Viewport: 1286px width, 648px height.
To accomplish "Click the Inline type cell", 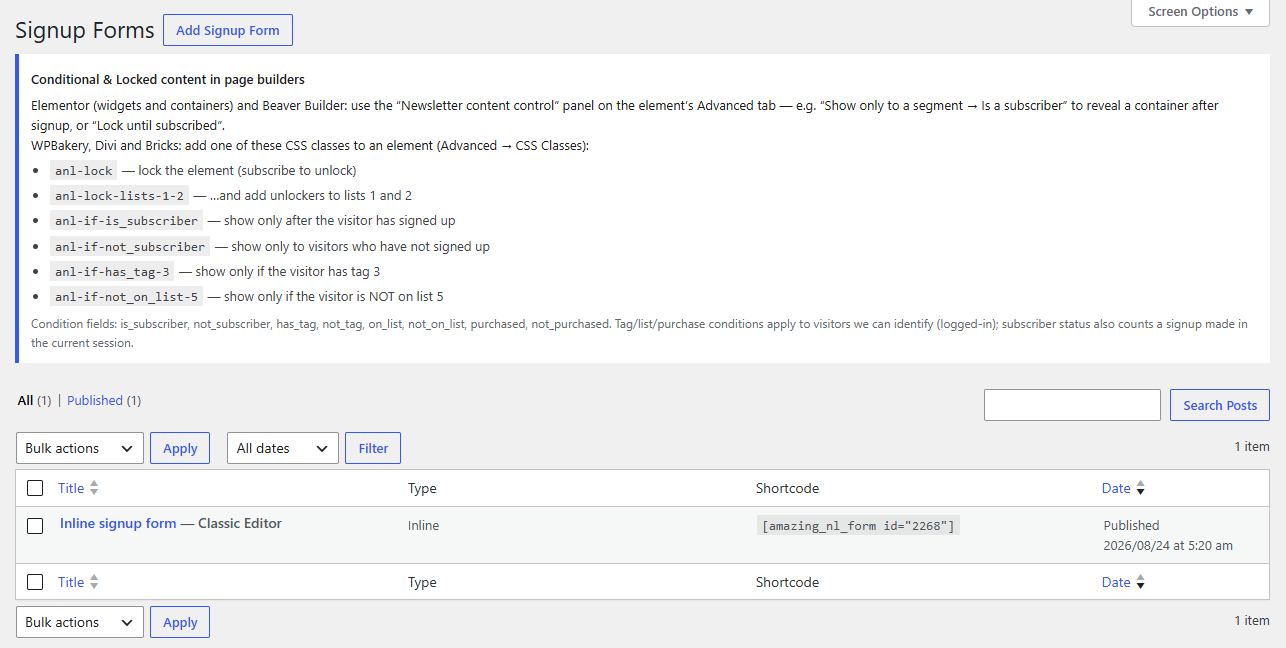I will (x=423, y=525).
